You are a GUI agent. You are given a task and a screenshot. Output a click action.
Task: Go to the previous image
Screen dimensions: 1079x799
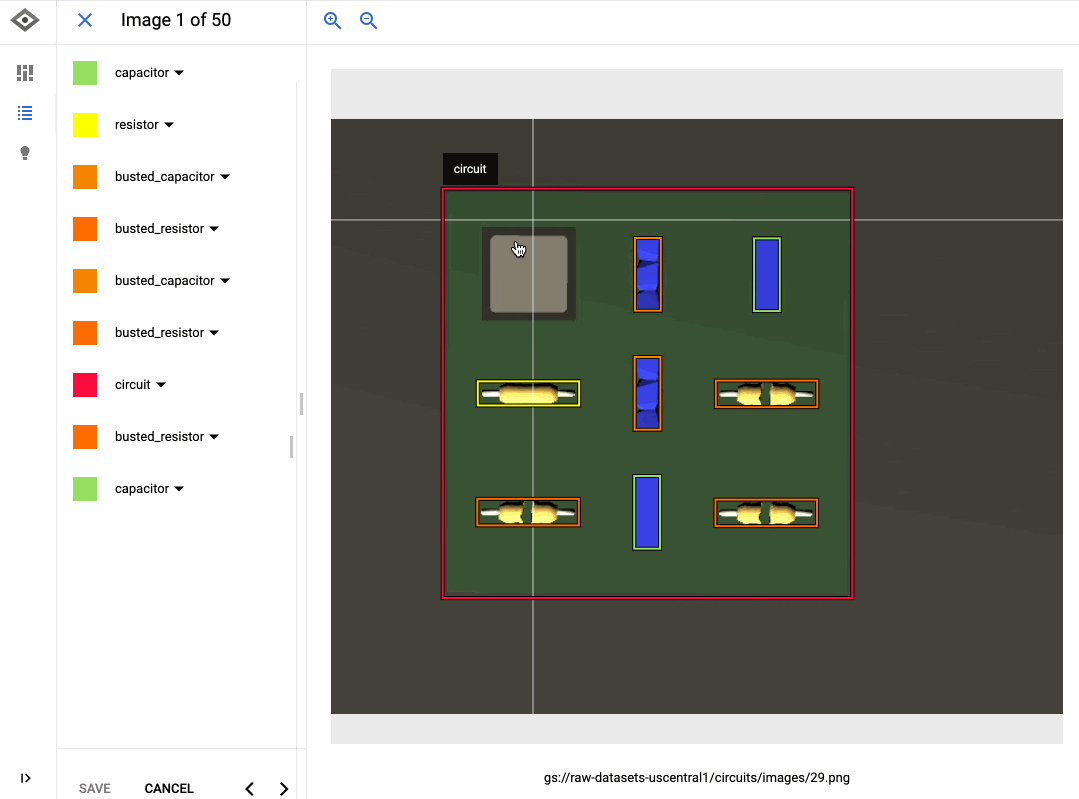coord(249,788)
